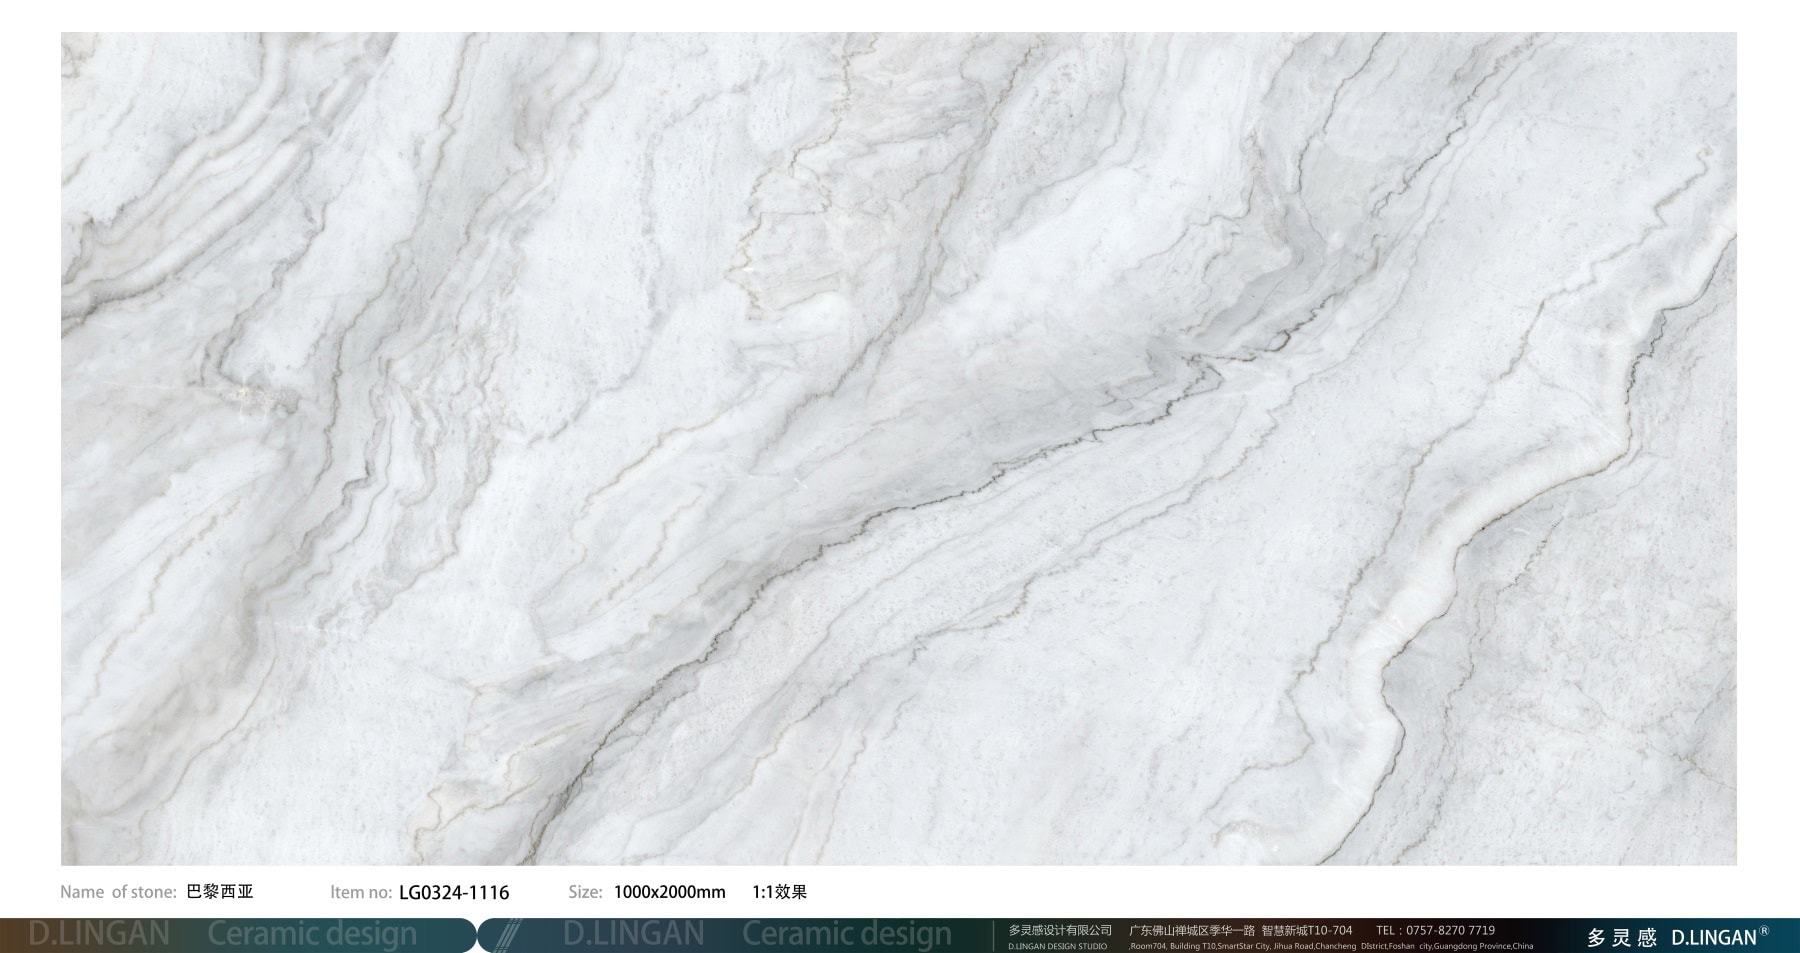Click the 'Name of stone:' label

tap(118, 892)
